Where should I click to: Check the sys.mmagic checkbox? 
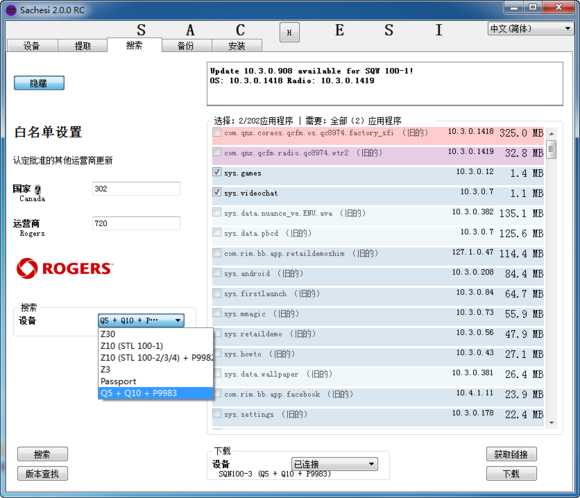point(217,313)
